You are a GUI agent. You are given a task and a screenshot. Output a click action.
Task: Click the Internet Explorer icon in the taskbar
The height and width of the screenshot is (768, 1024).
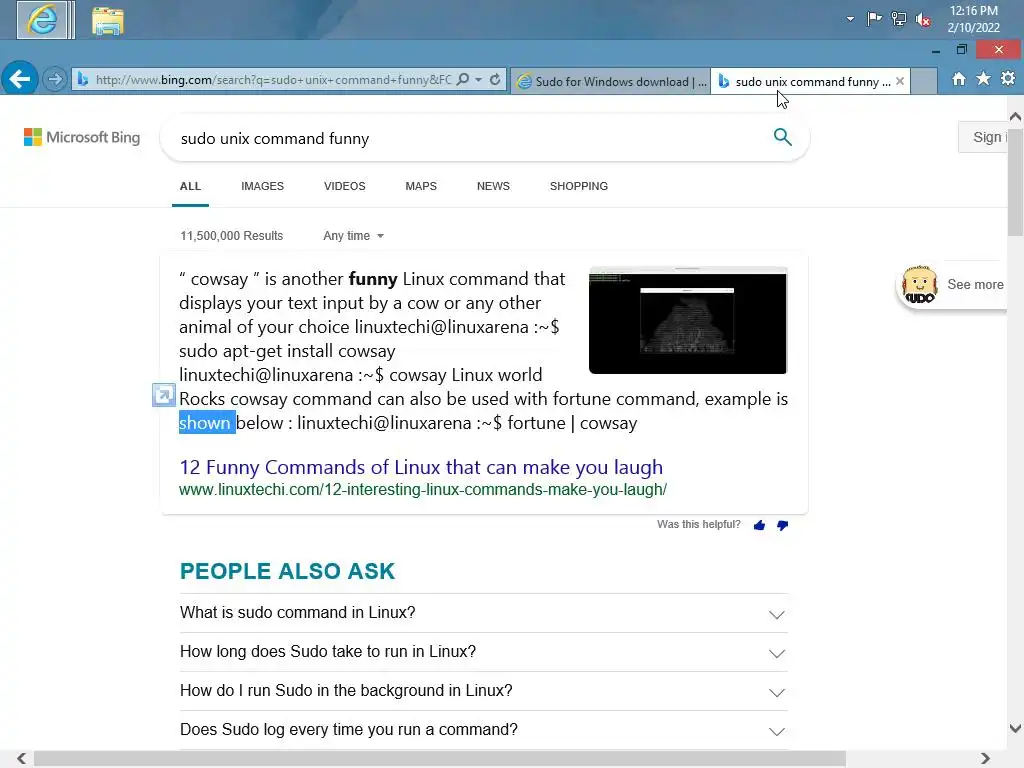click(x=45, y=20)
